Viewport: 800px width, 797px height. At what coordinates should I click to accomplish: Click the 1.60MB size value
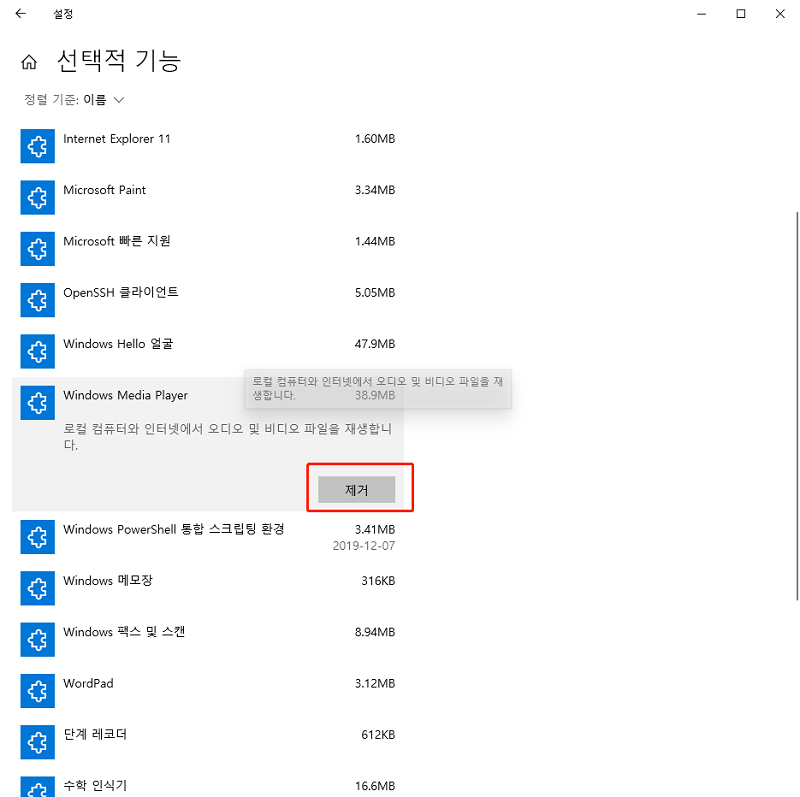(375, 139)
